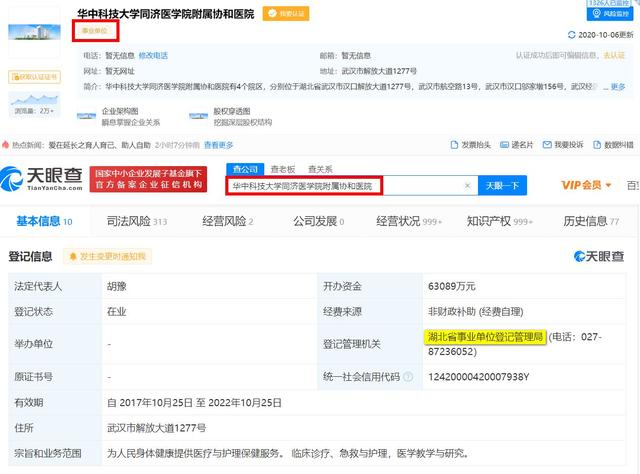Switch to 经营风险 tab
The height and width of the screenshot is (474, 640).
(228, 221)
